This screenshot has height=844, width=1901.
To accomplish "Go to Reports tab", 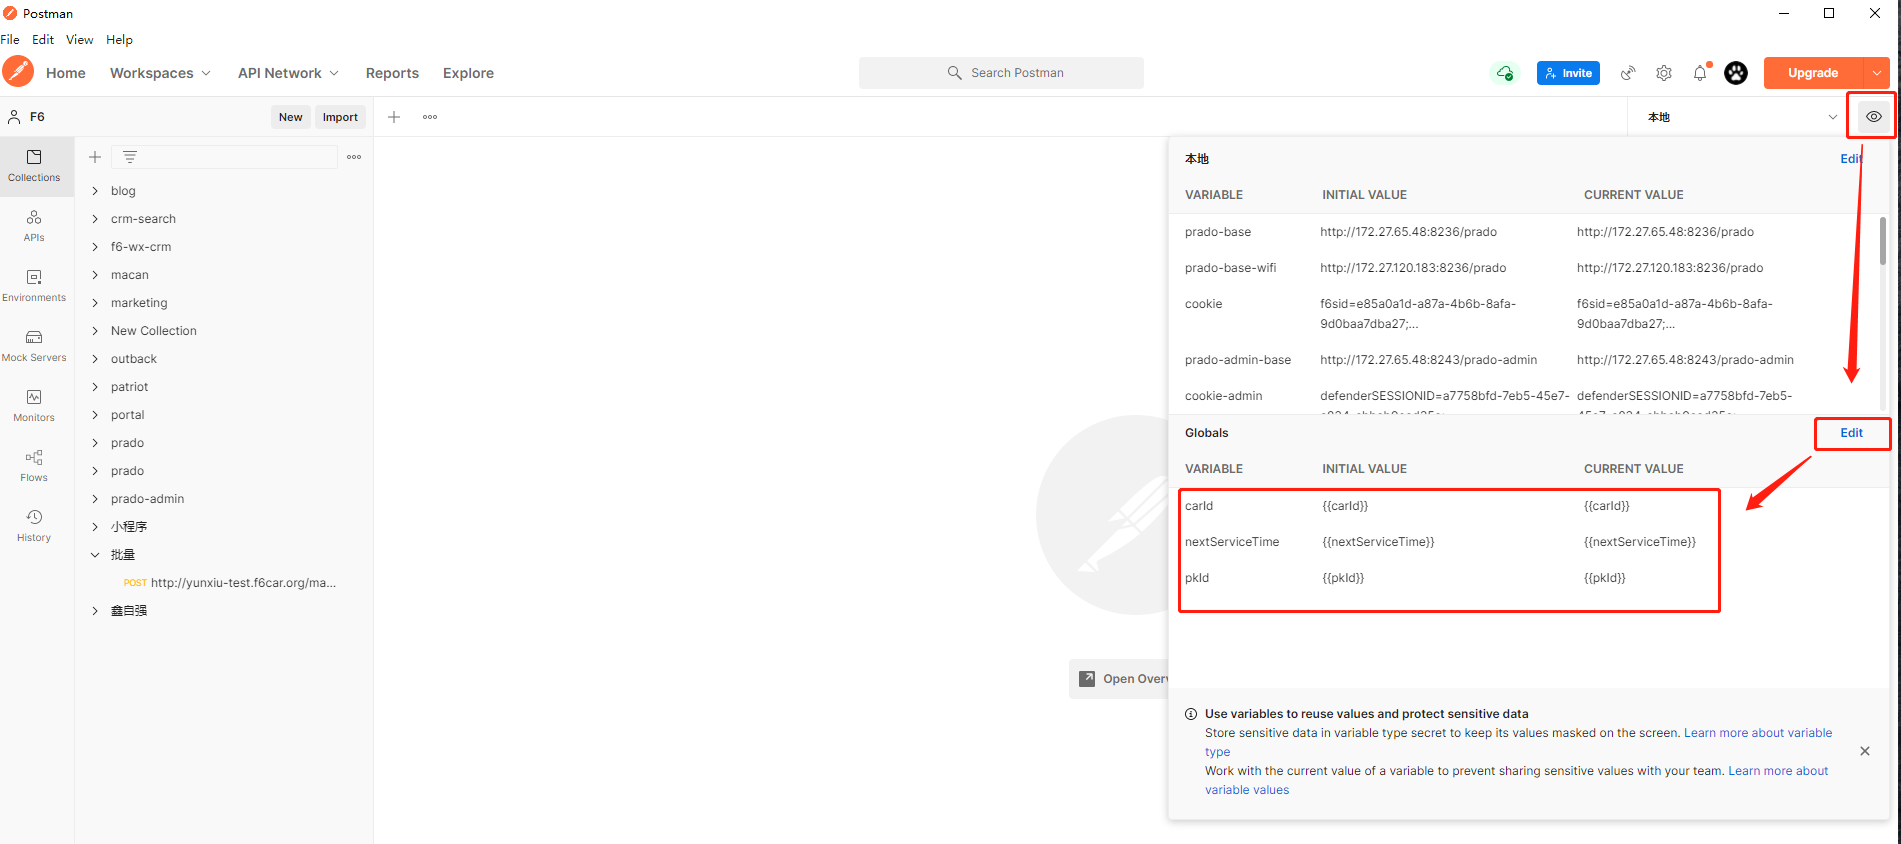I will 392,73.
